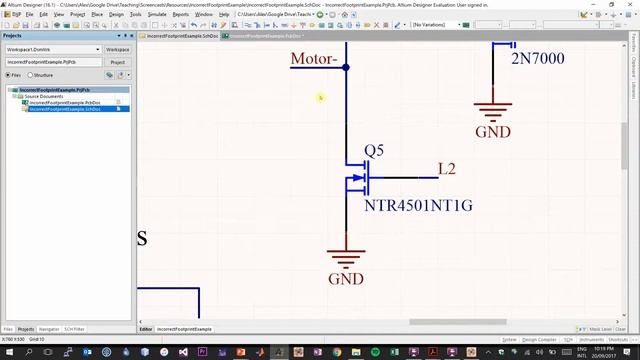Click the Workspace button

point(118,49)
